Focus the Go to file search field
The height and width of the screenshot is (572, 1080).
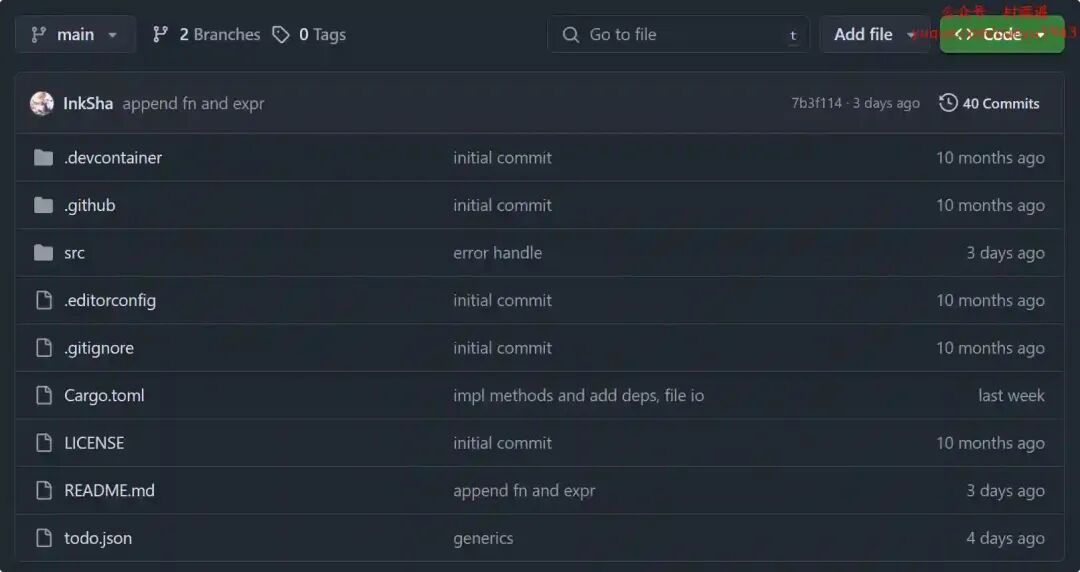click(x=678, y=35)
